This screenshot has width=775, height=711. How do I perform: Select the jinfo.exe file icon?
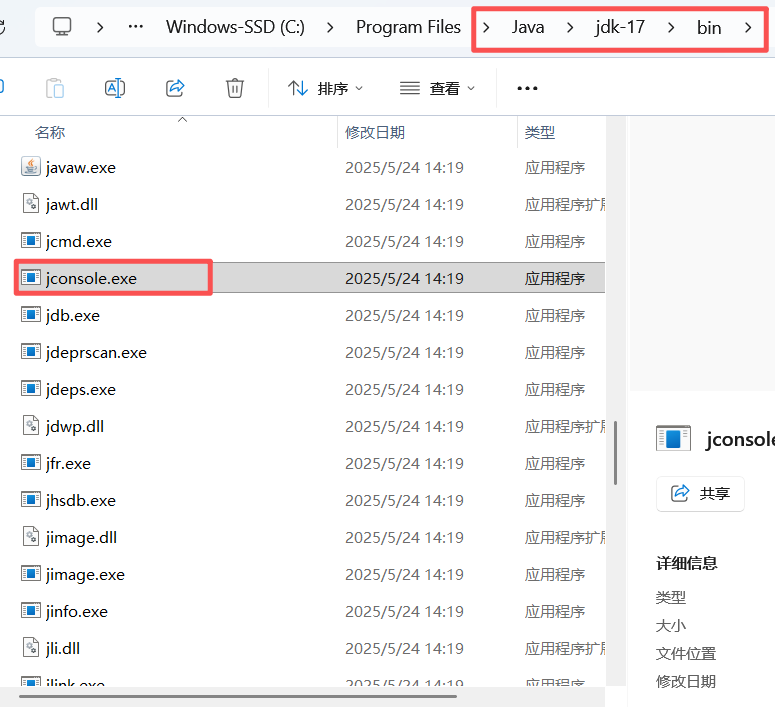click(31, 611)
